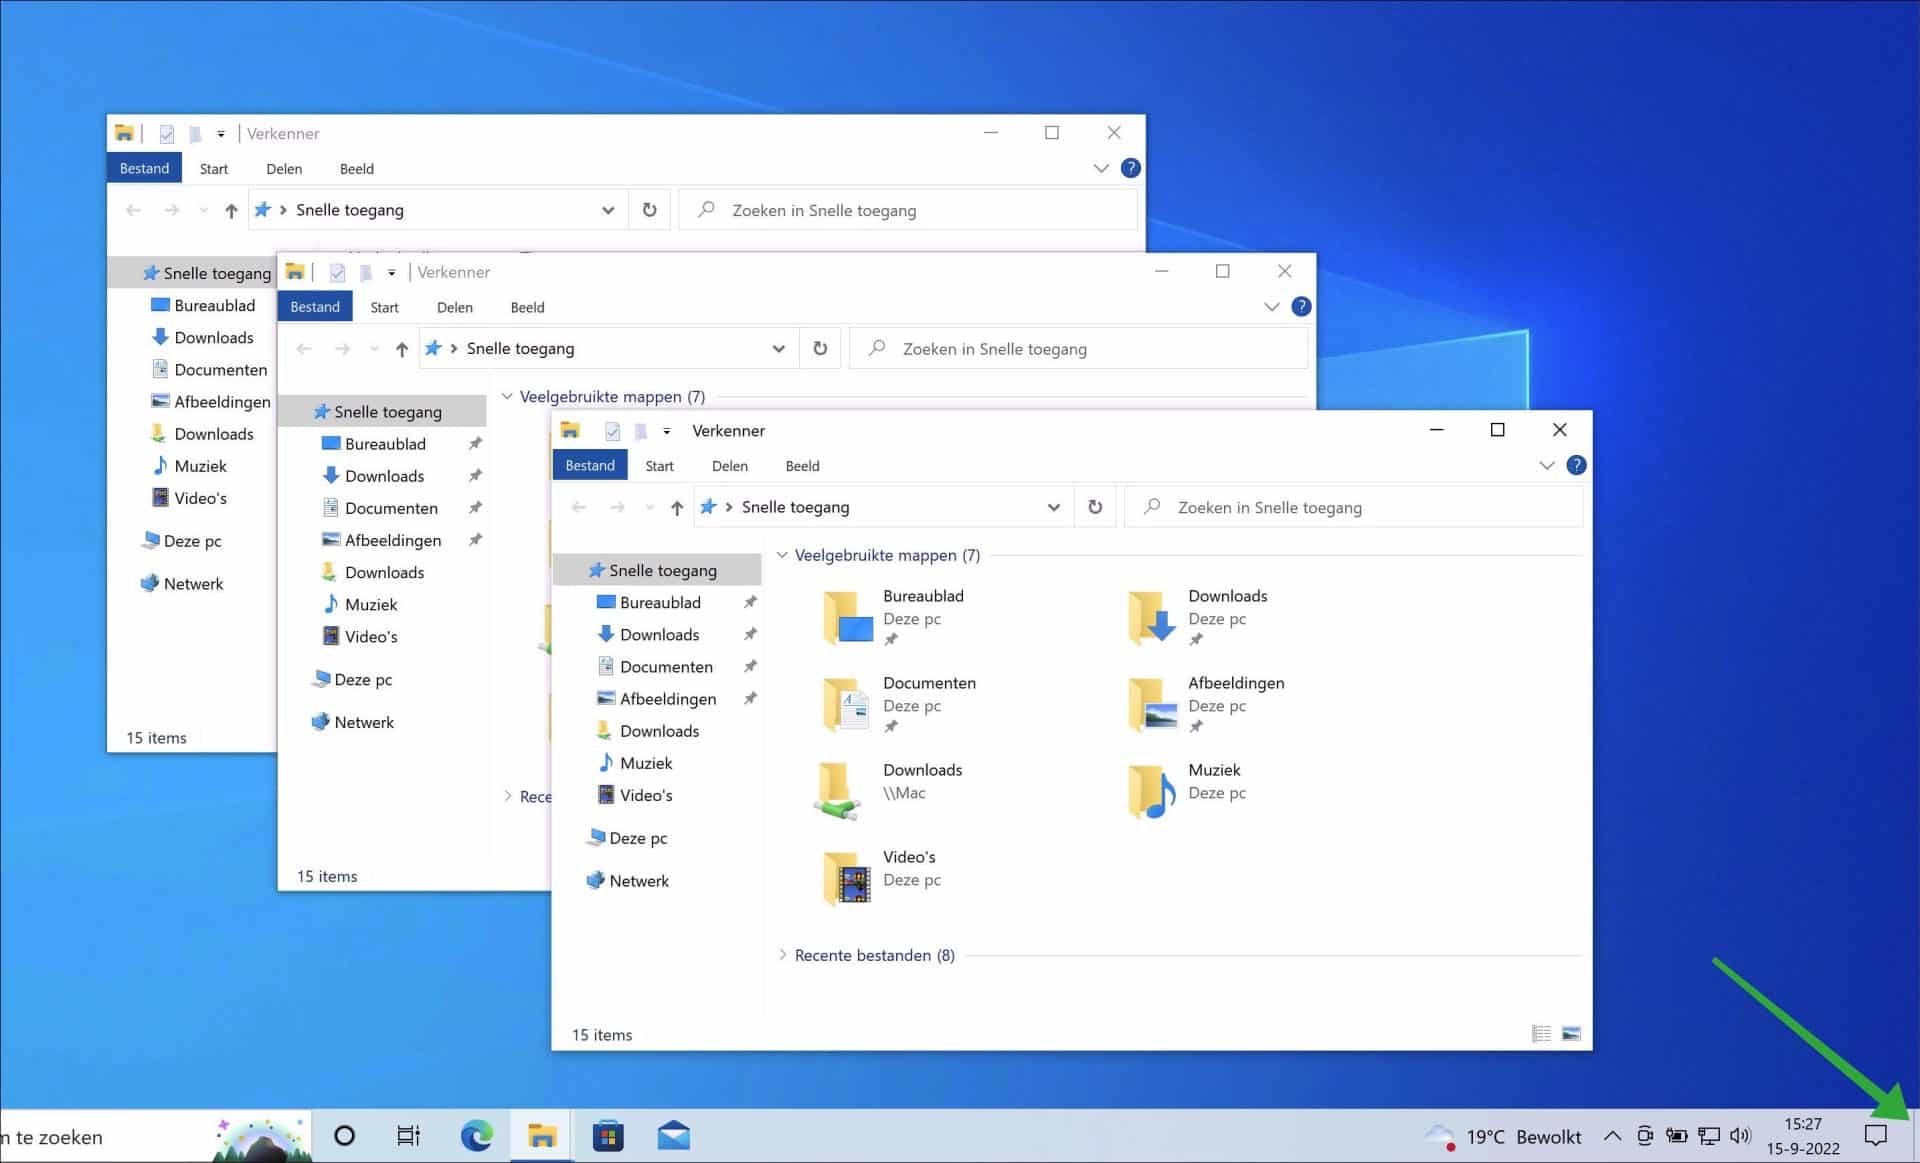1920x1163 pixels.
Task: Open Action Center notification icon
Action: [x=1877, y=1135]
